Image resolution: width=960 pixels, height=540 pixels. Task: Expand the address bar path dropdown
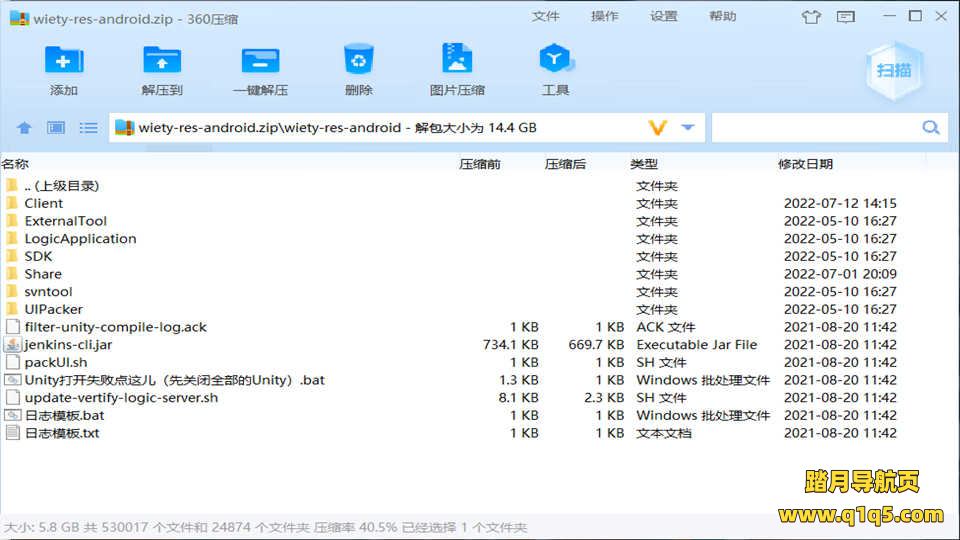pos(688,128)
